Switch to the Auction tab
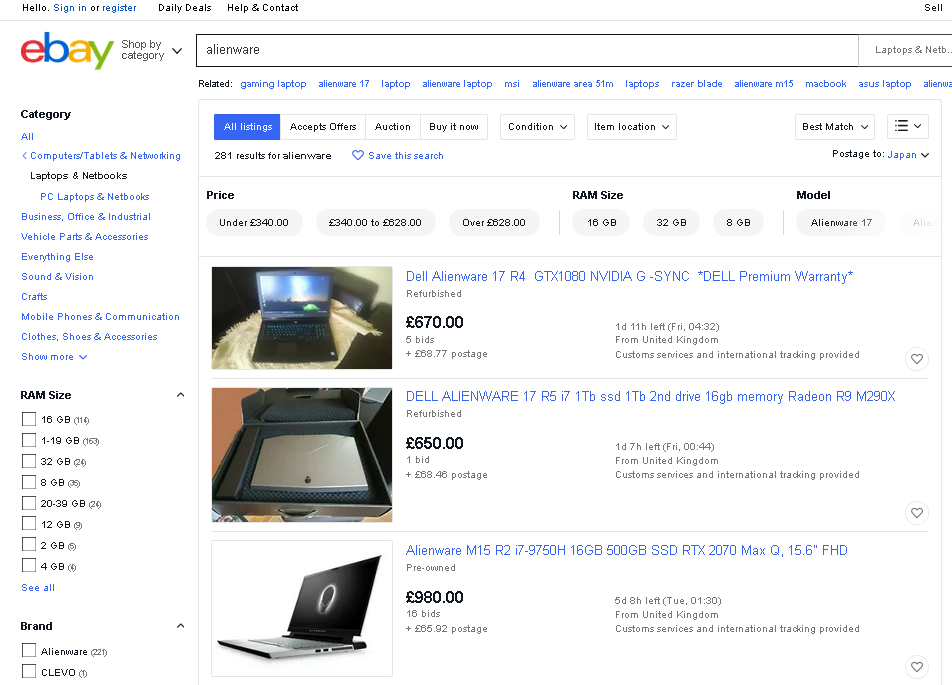 point(392,127)
